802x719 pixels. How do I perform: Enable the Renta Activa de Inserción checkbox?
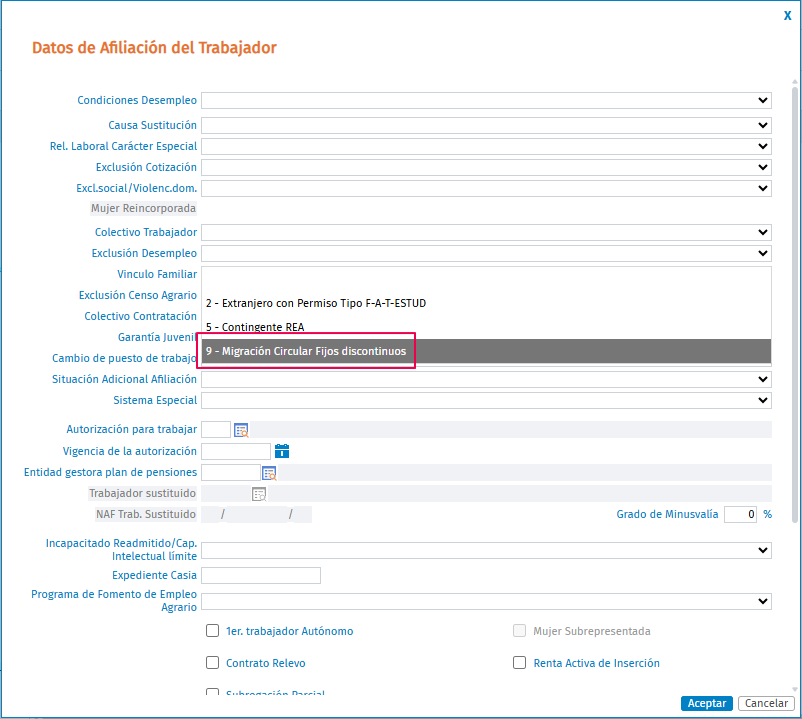tap(519, 662)
